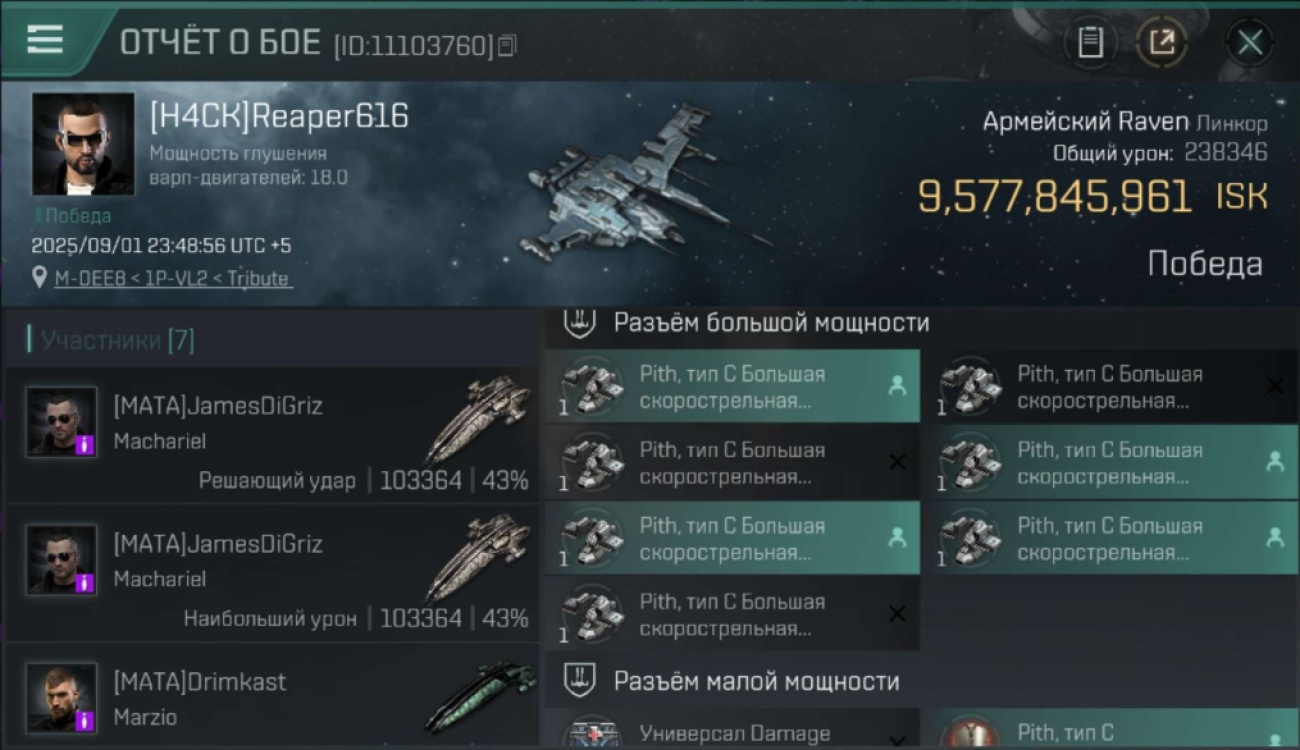
Task: Select first JamesDiGriz Machariel participant entry
Action: 273,435
